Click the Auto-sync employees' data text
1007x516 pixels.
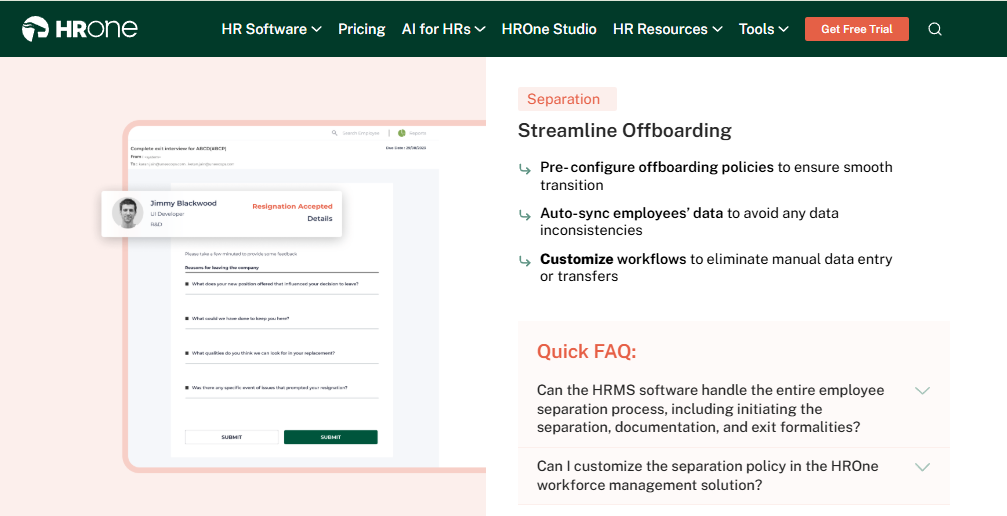(631, 213)
